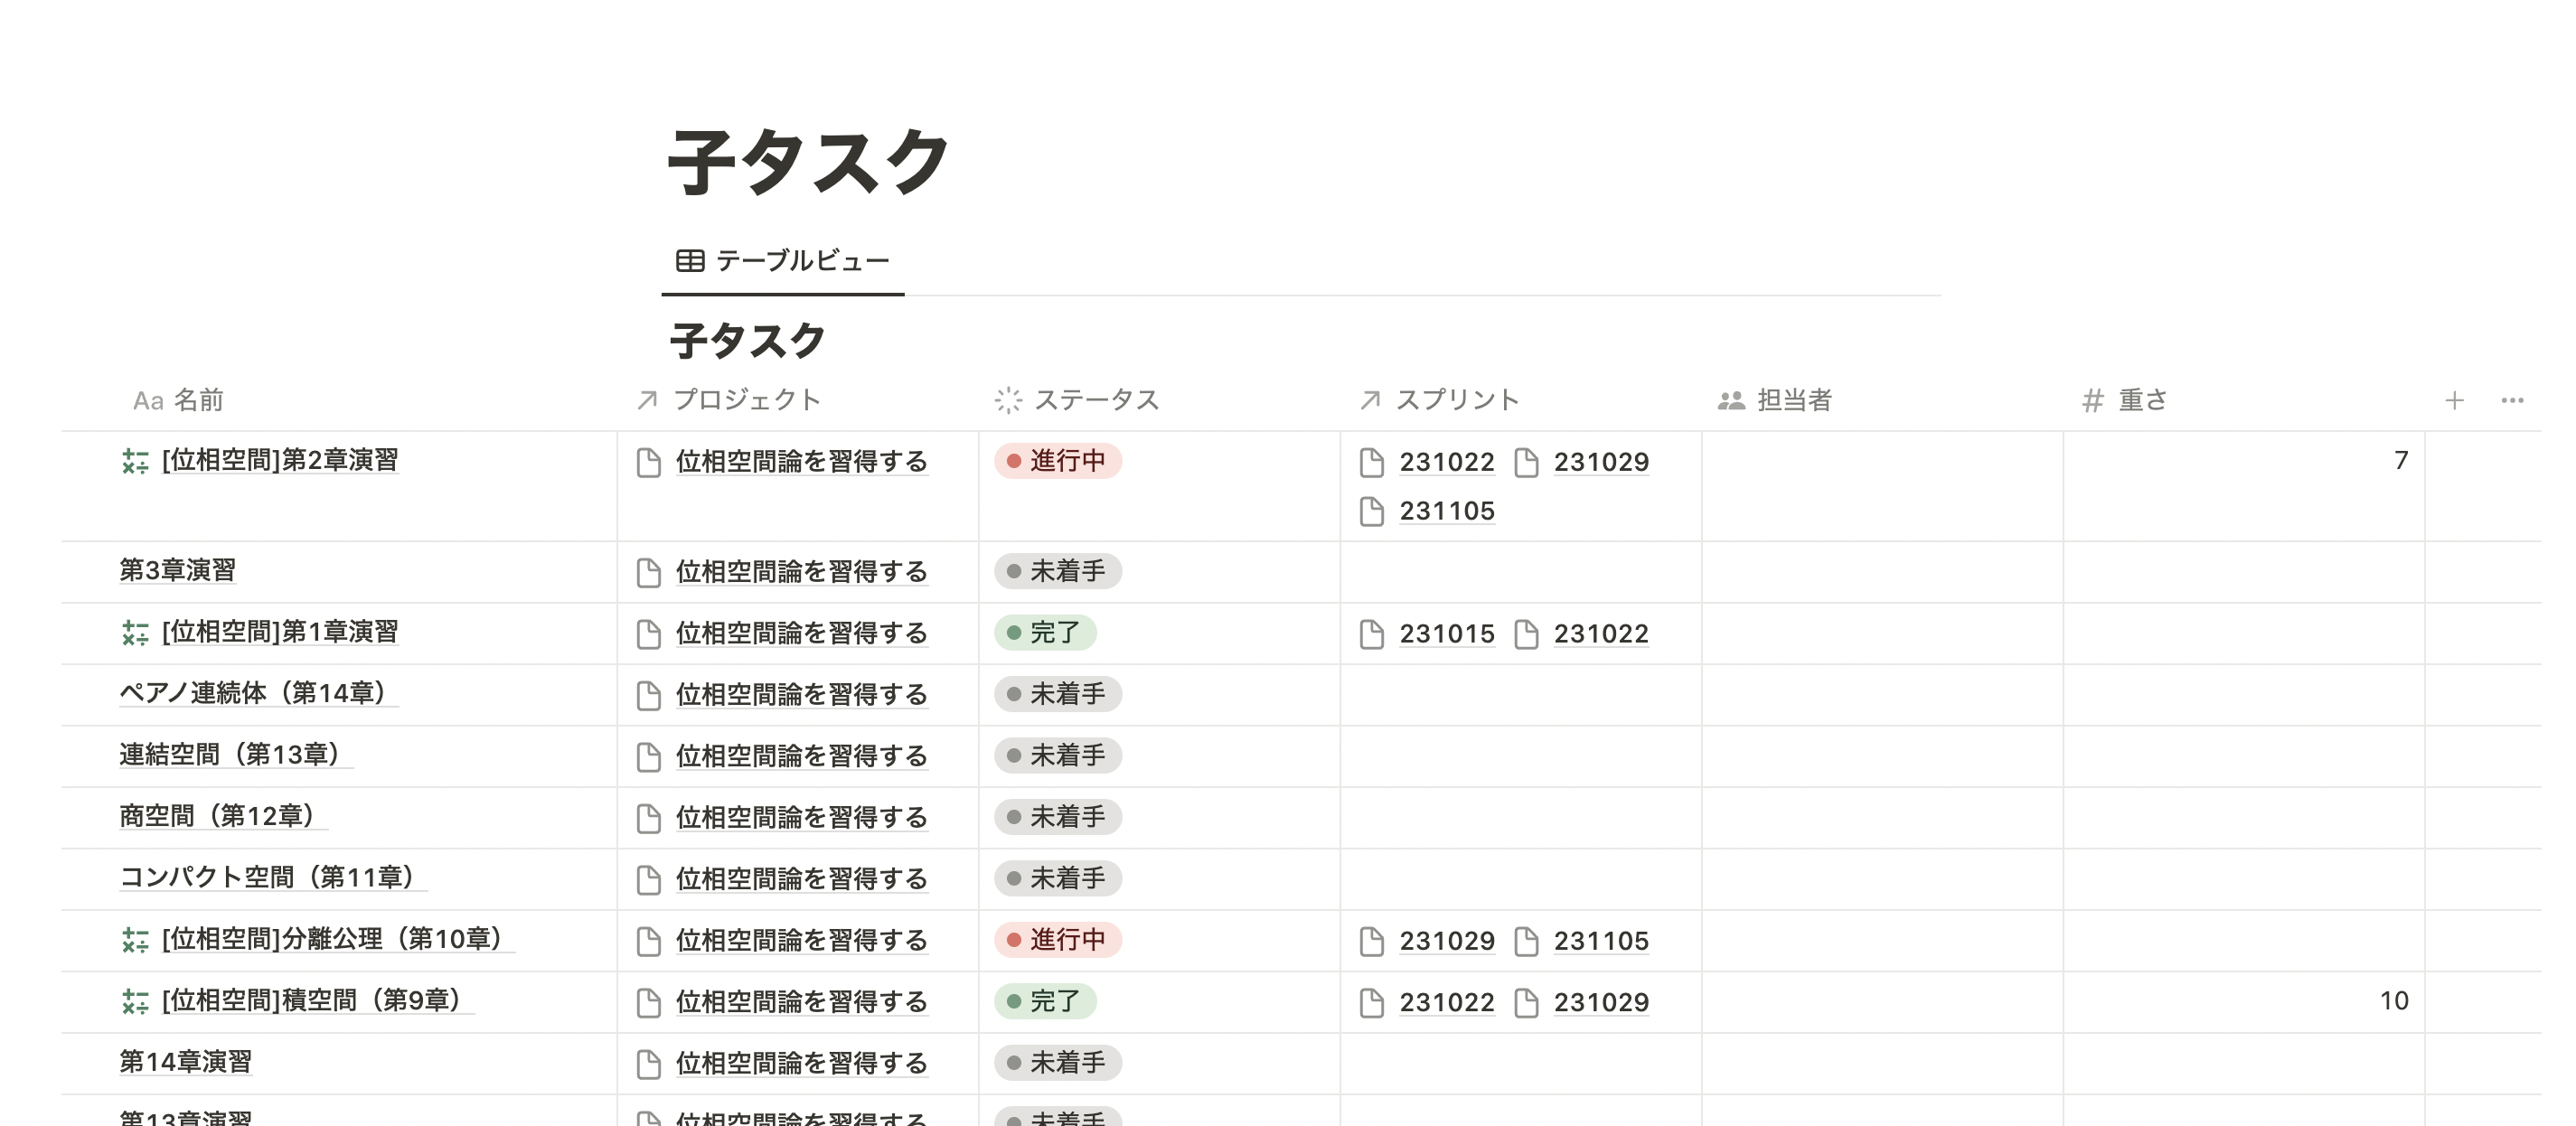This screenshot has height=1126, width=2576.
Task: Open the テーブルビュー tab
Action: (783, 261)
